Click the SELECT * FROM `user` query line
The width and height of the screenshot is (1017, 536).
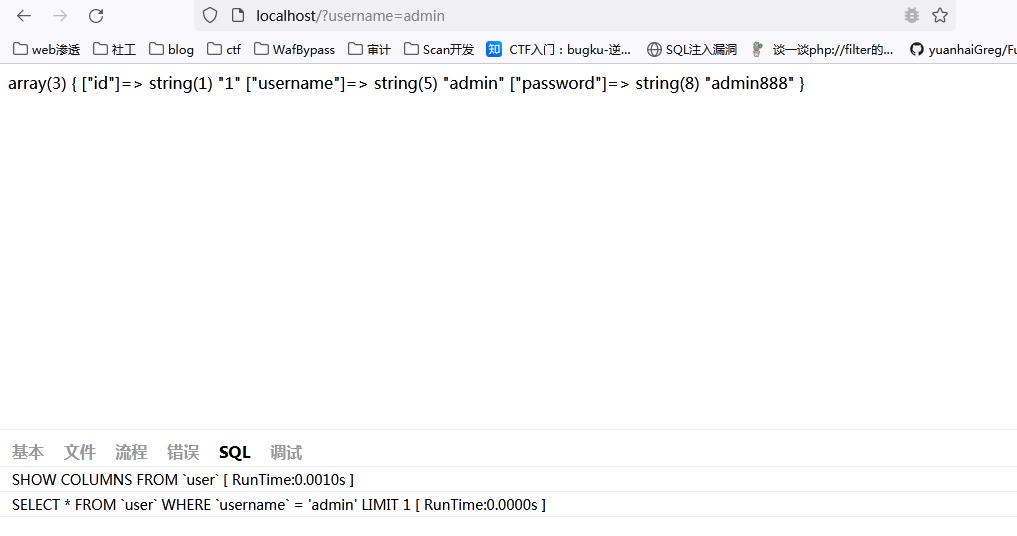279,504
